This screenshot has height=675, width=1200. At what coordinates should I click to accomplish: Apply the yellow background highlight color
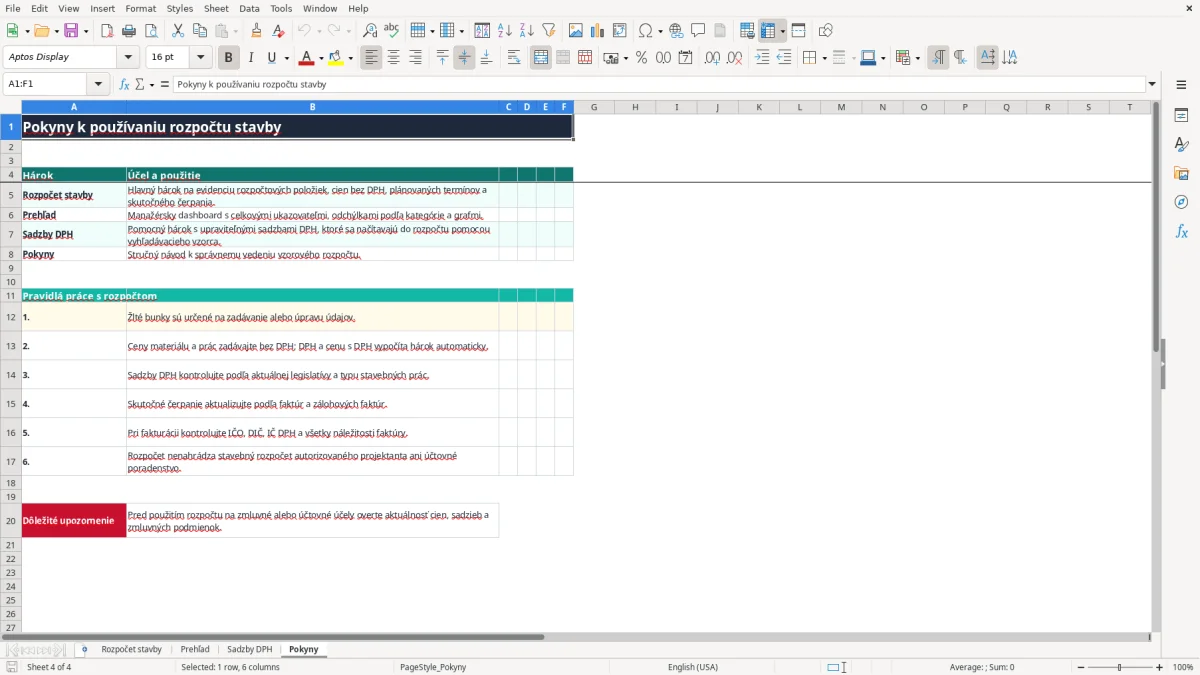click(x=336, y=58)
